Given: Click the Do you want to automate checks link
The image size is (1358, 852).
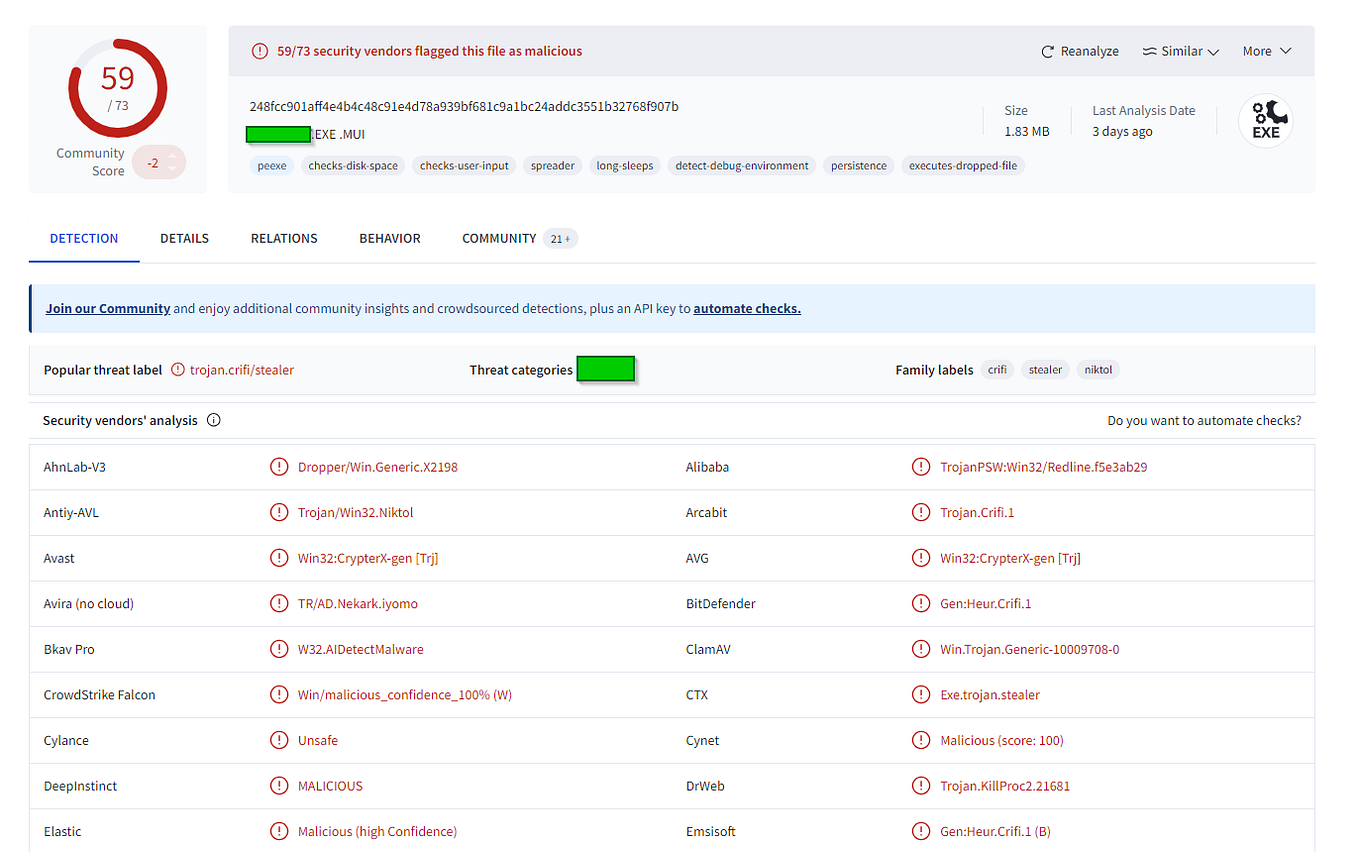Looking at the screenshot, I should [1204, 420].
